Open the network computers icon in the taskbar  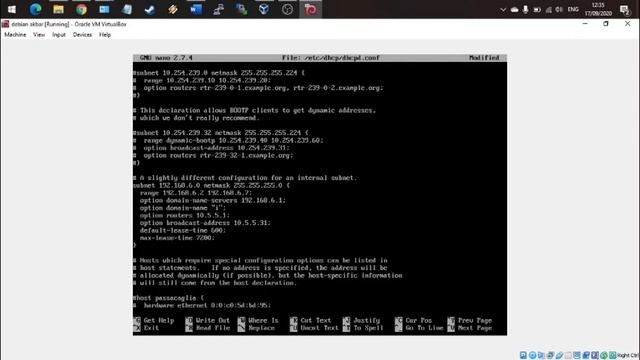pyautogui.click(x=218, y=9)
